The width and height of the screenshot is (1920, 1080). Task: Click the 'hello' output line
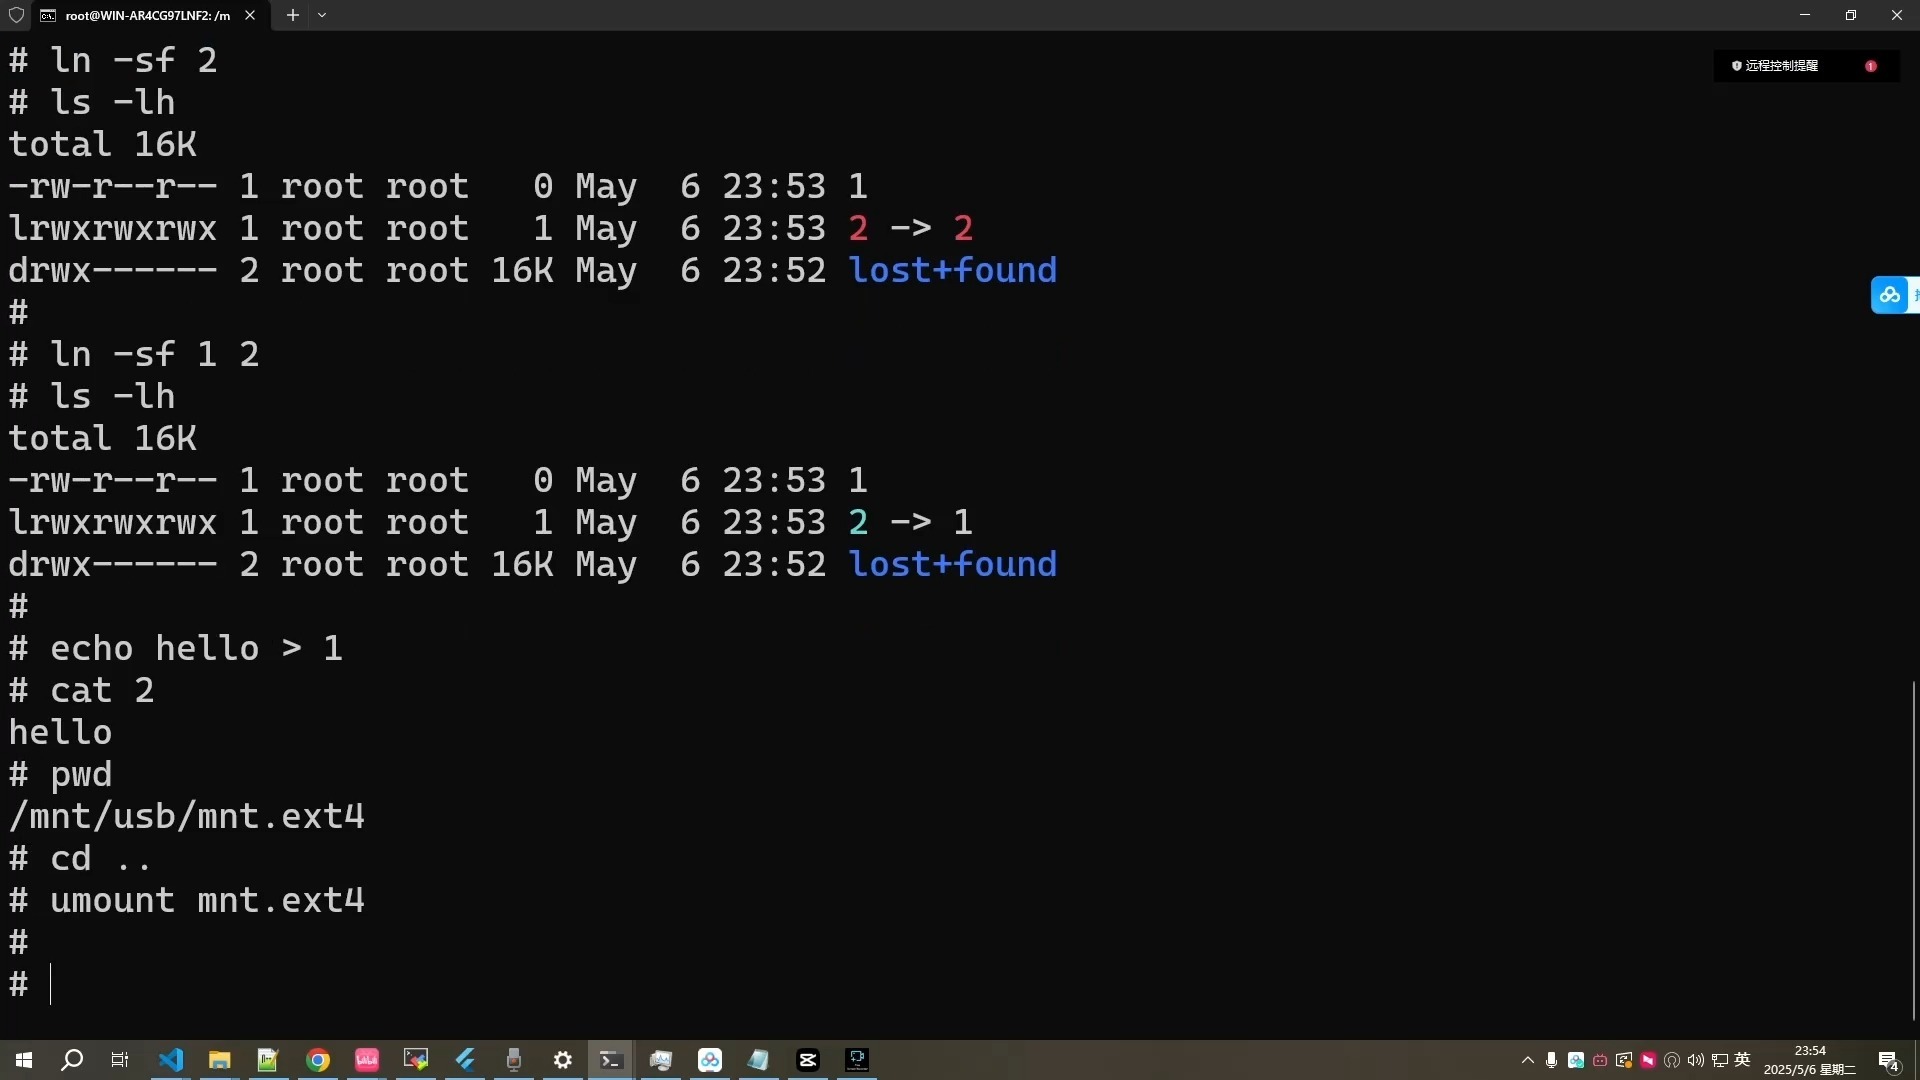point(60,732)
